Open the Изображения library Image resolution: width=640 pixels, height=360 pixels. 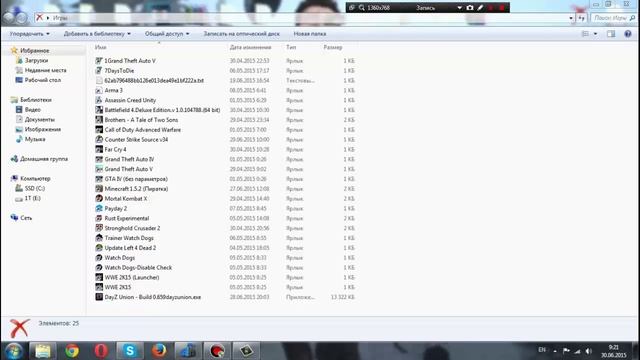[43, 129]
